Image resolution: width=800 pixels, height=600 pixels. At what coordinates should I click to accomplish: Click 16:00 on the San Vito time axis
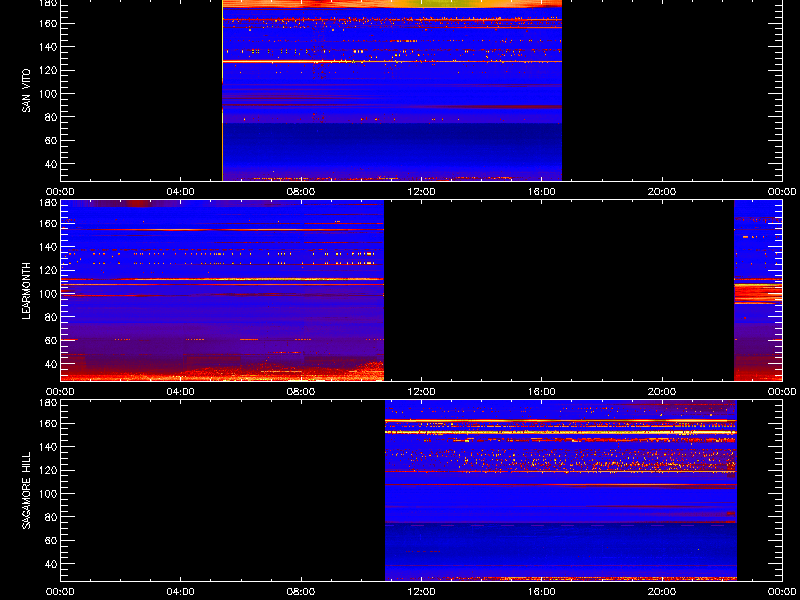pyautogui.click(x=542, y=192)
